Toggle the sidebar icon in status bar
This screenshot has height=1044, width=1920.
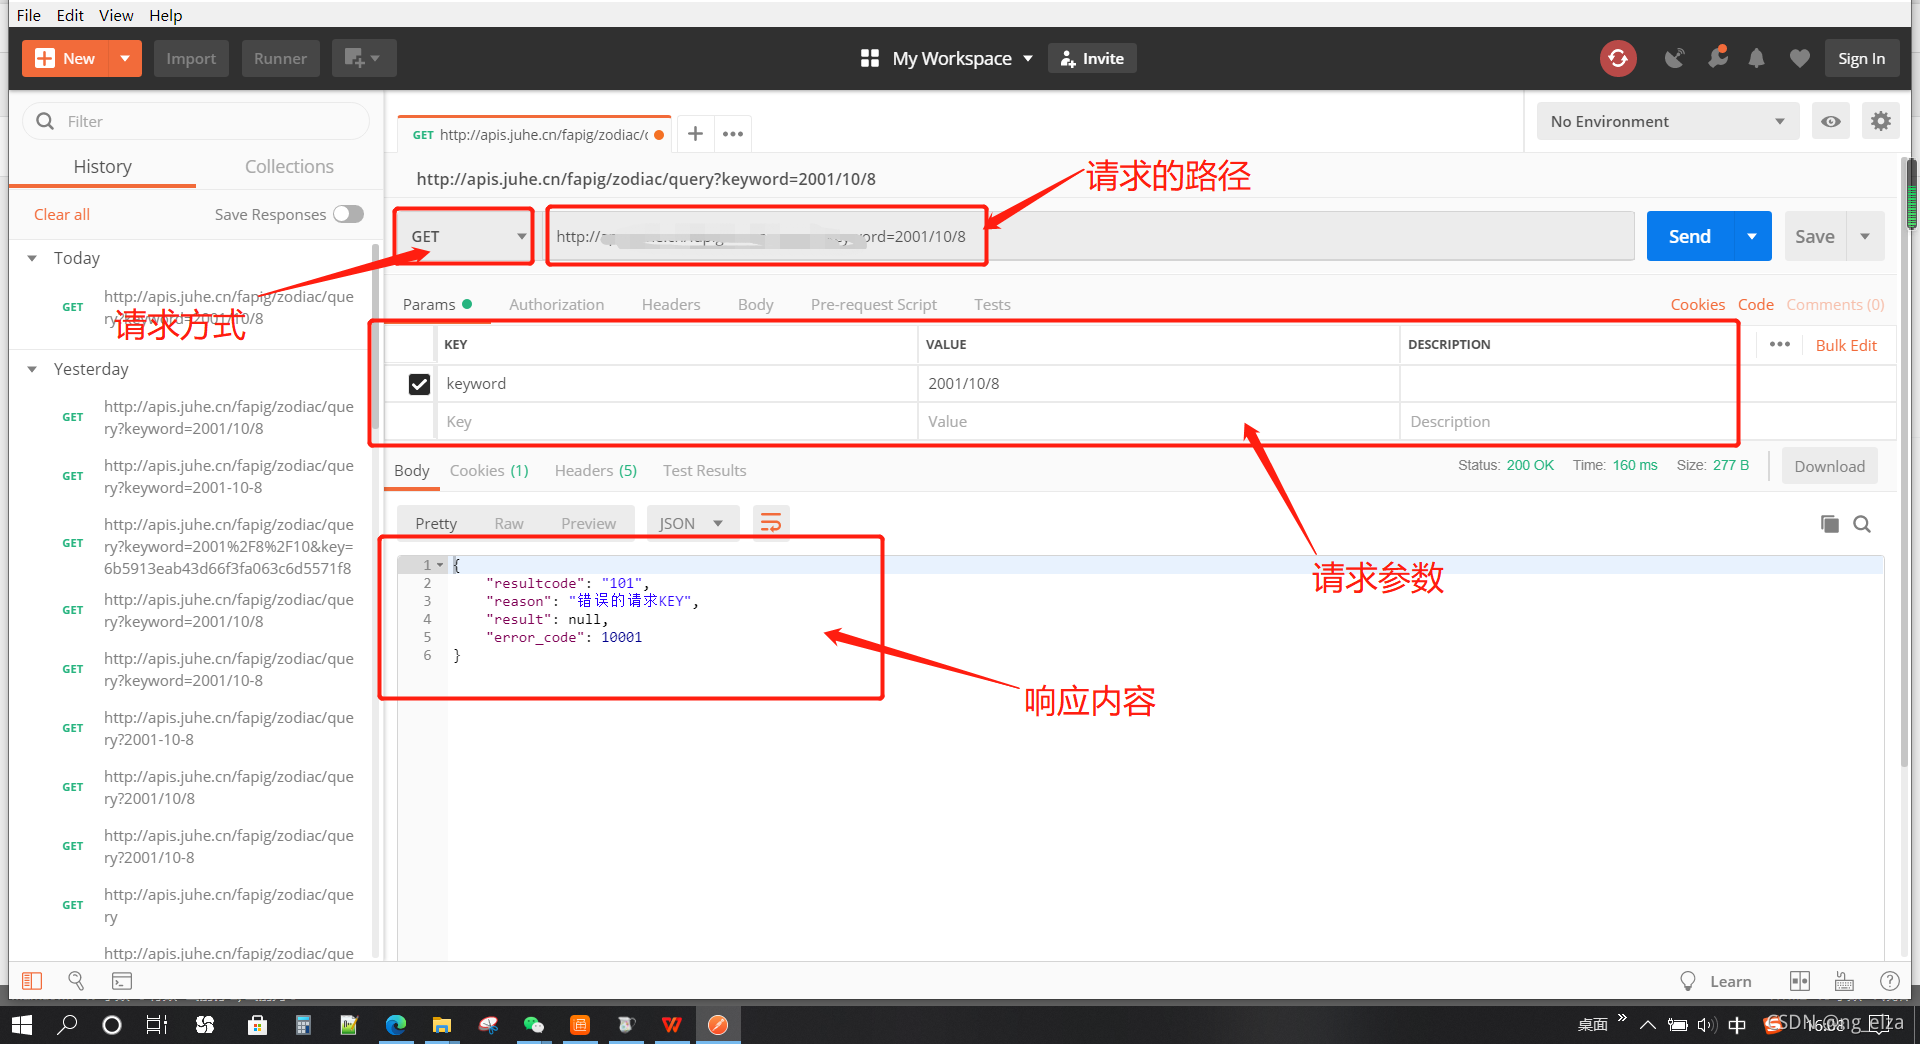coord(32,981)
